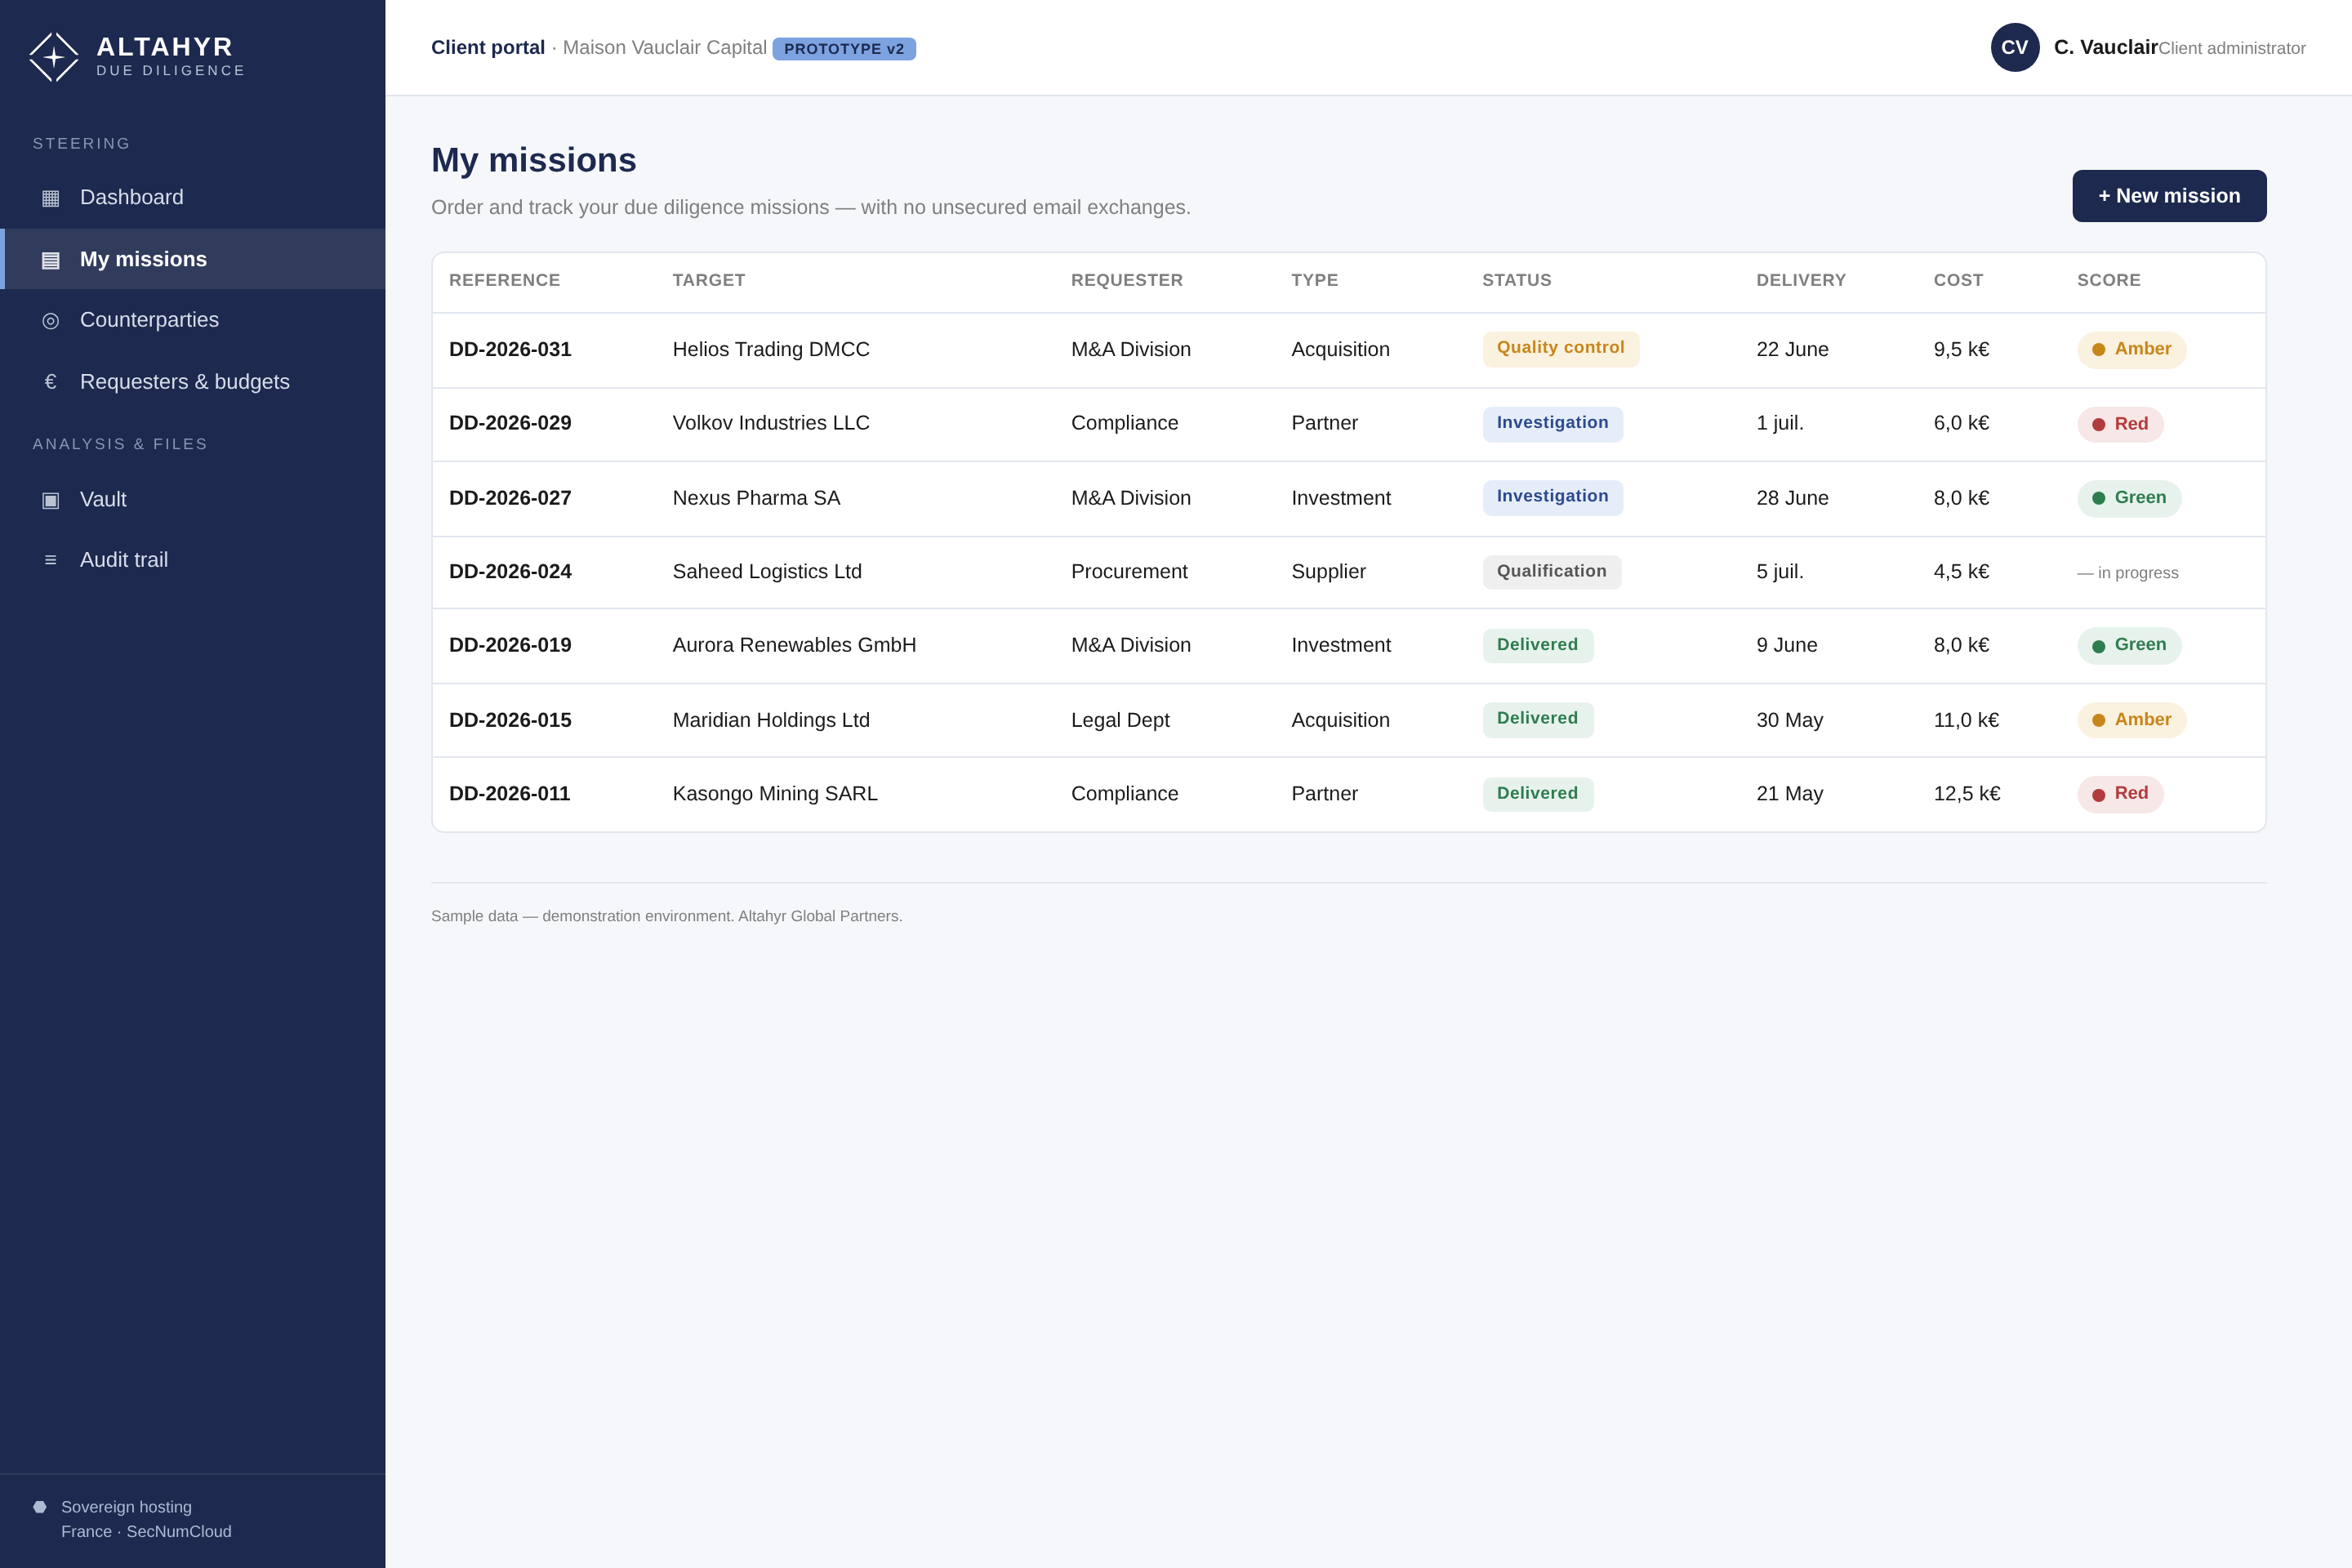Create a new mission with + New mission
This screenshot has width=2352, height=1568.
2169,196
